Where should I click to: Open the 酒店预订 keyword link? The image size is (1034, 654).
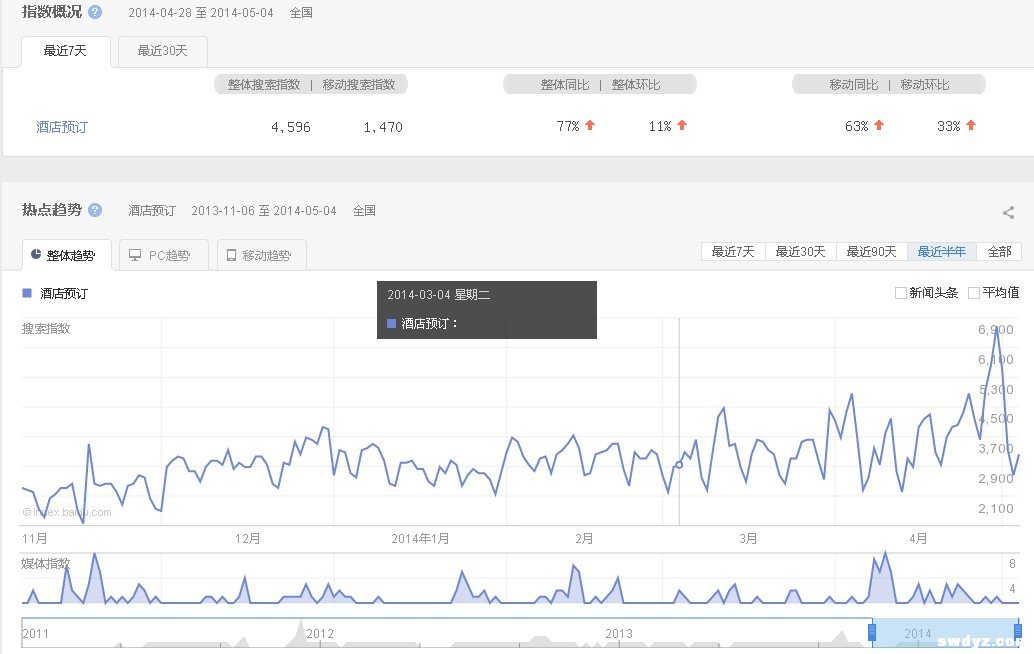(62, 126)
